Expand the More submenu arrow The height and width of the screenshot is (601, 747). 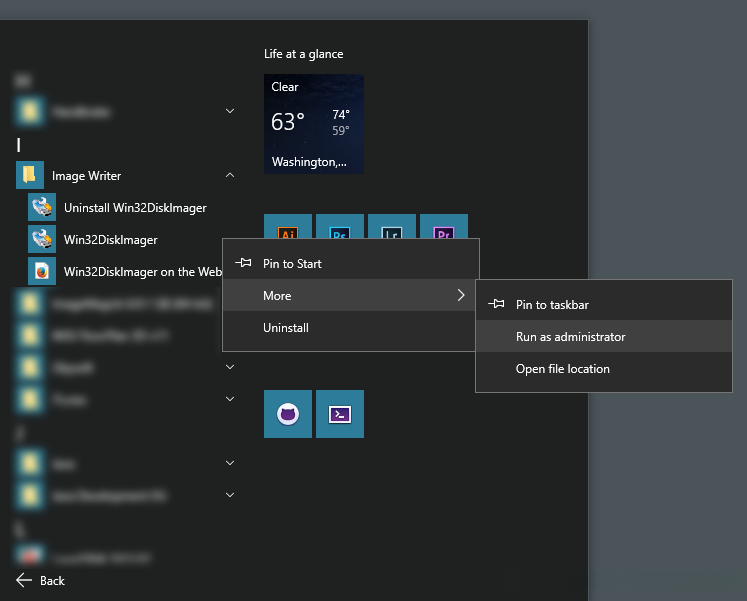click(461, 296)
